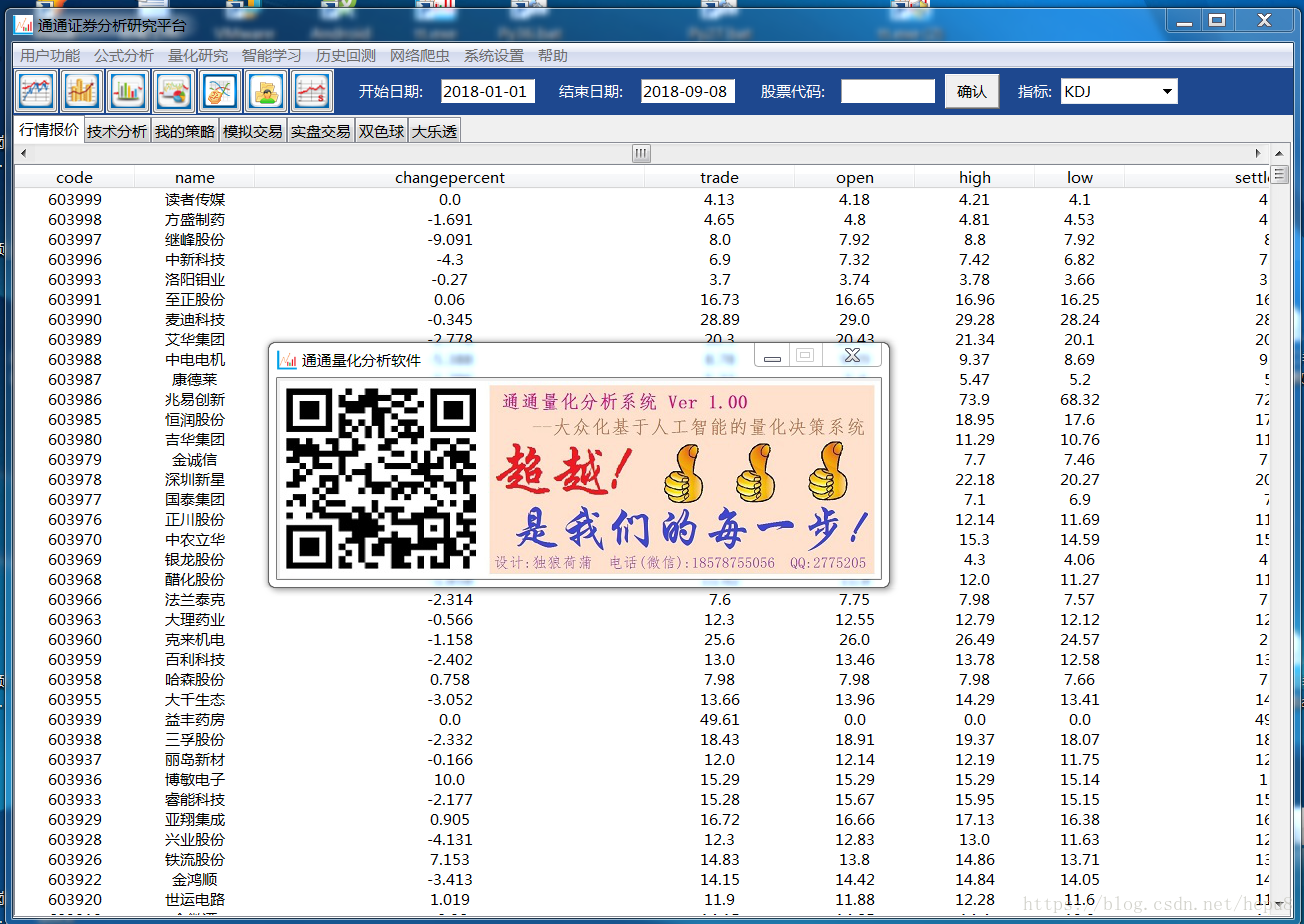
Task: Click the pie chart toolbar icon
Action: point(174,92)
